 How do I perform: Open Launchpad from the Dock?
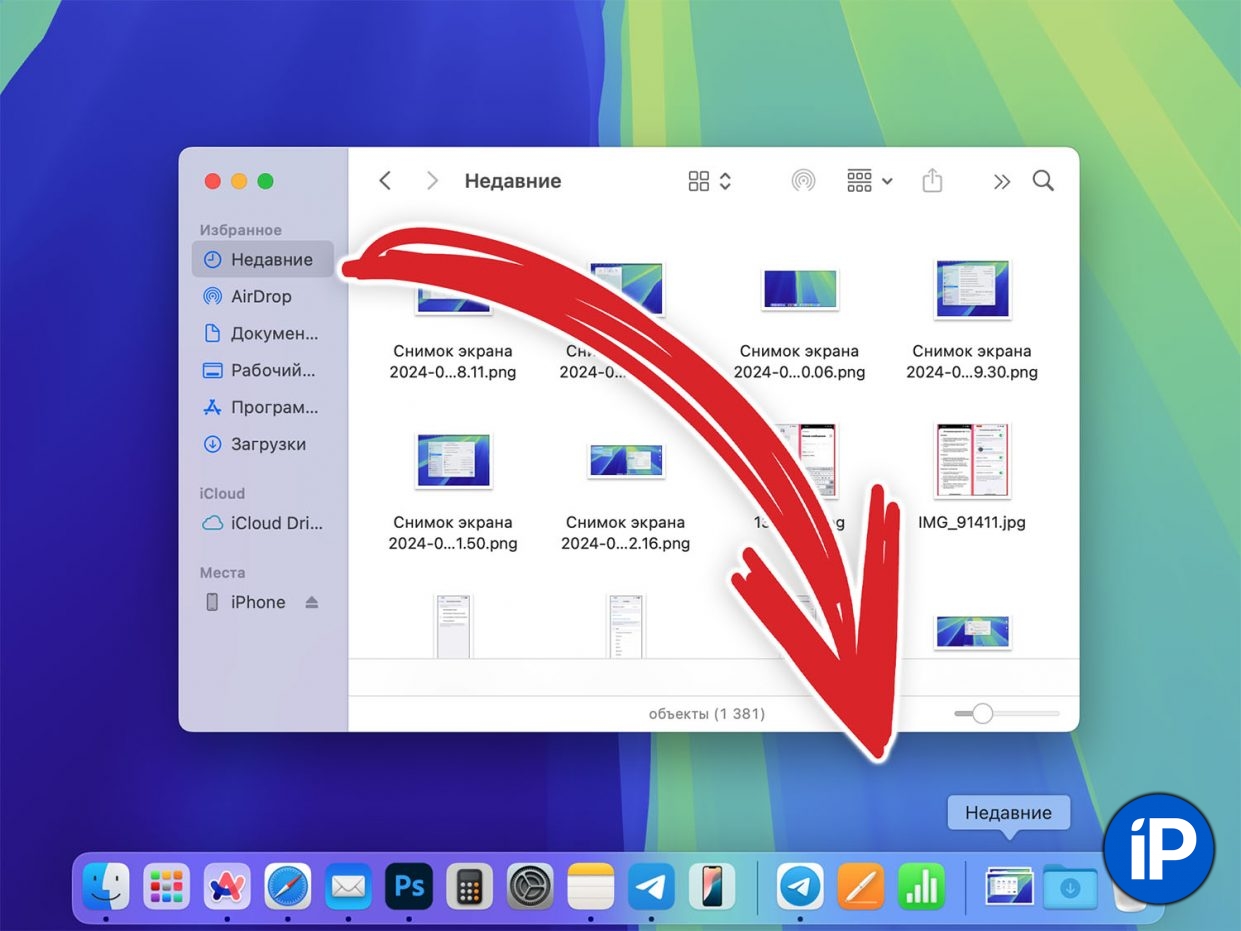(166, 885)
